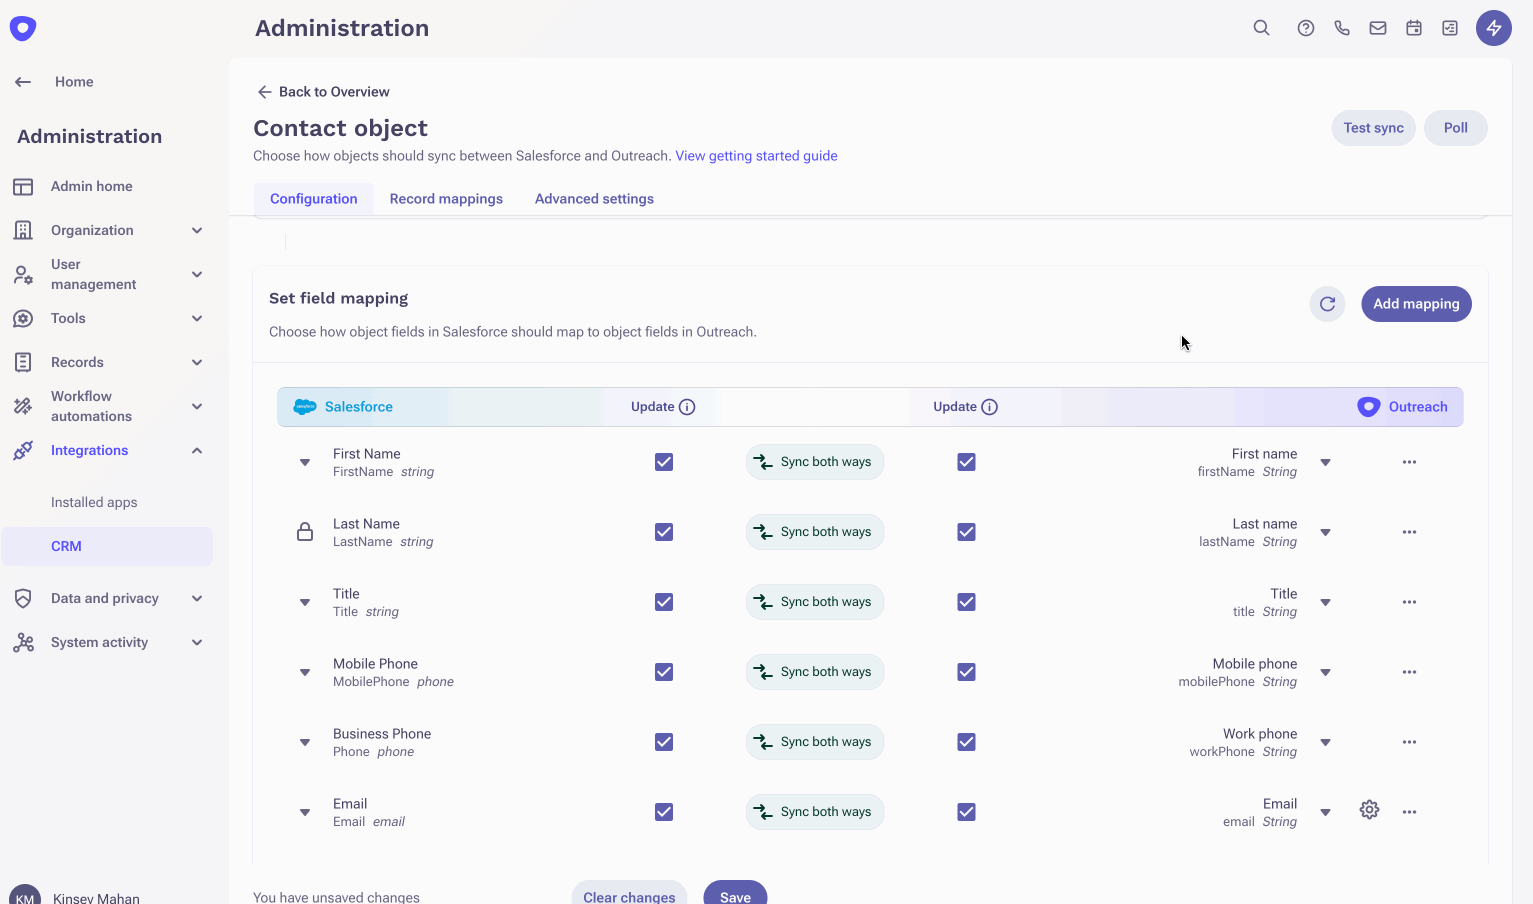
Task: Expand the Tools sidebar section
Action: (197, 319)
